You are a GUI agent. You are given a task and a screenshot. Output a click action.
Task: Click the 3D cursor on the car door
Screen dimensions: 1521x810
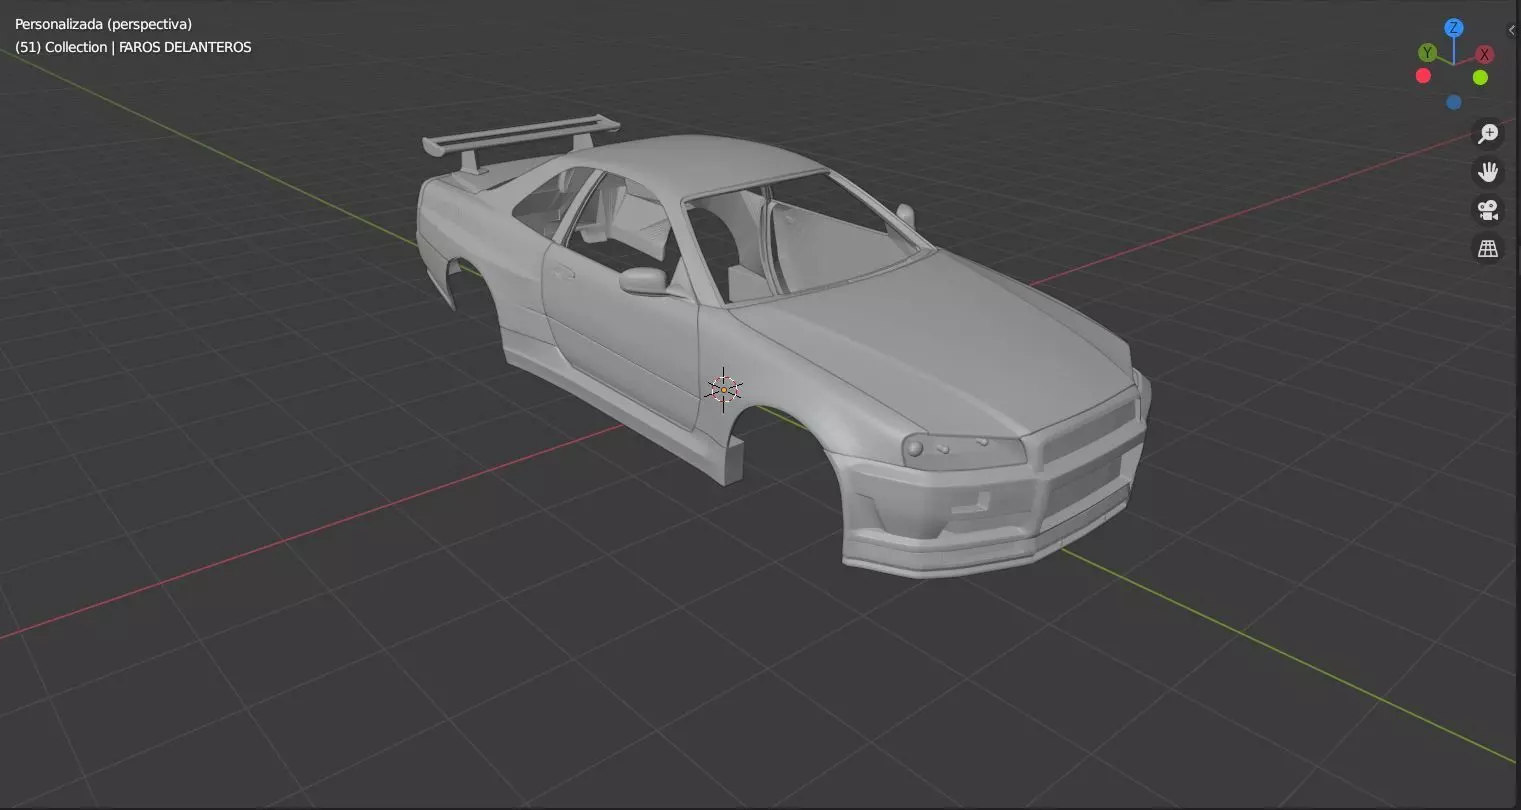723,389
